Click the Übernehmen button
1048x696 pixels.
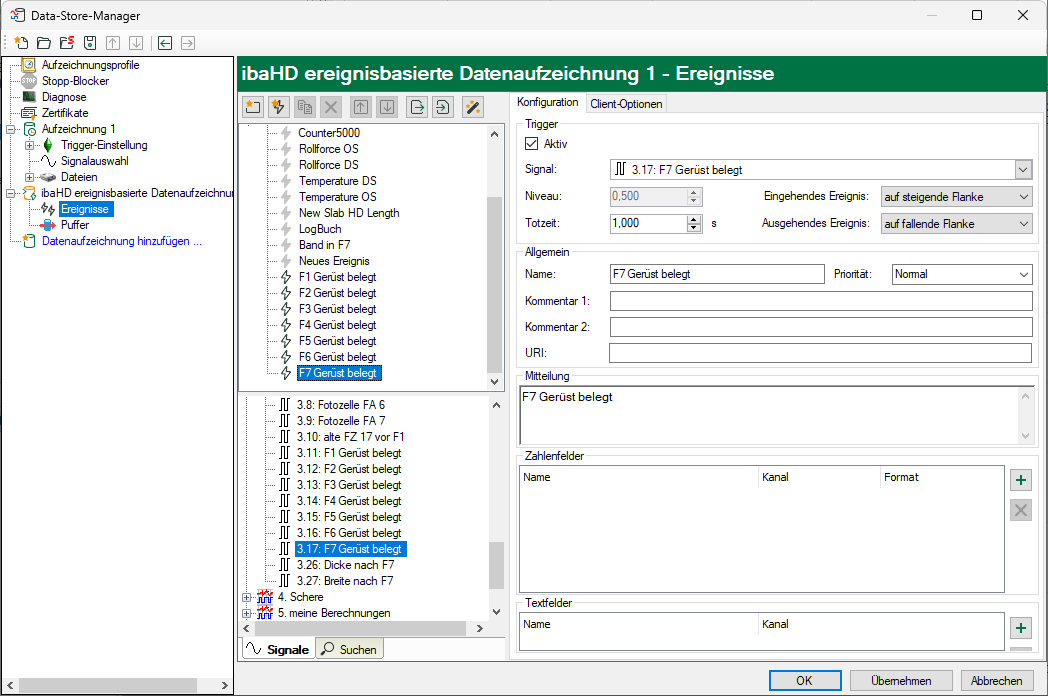click(901, 681)
